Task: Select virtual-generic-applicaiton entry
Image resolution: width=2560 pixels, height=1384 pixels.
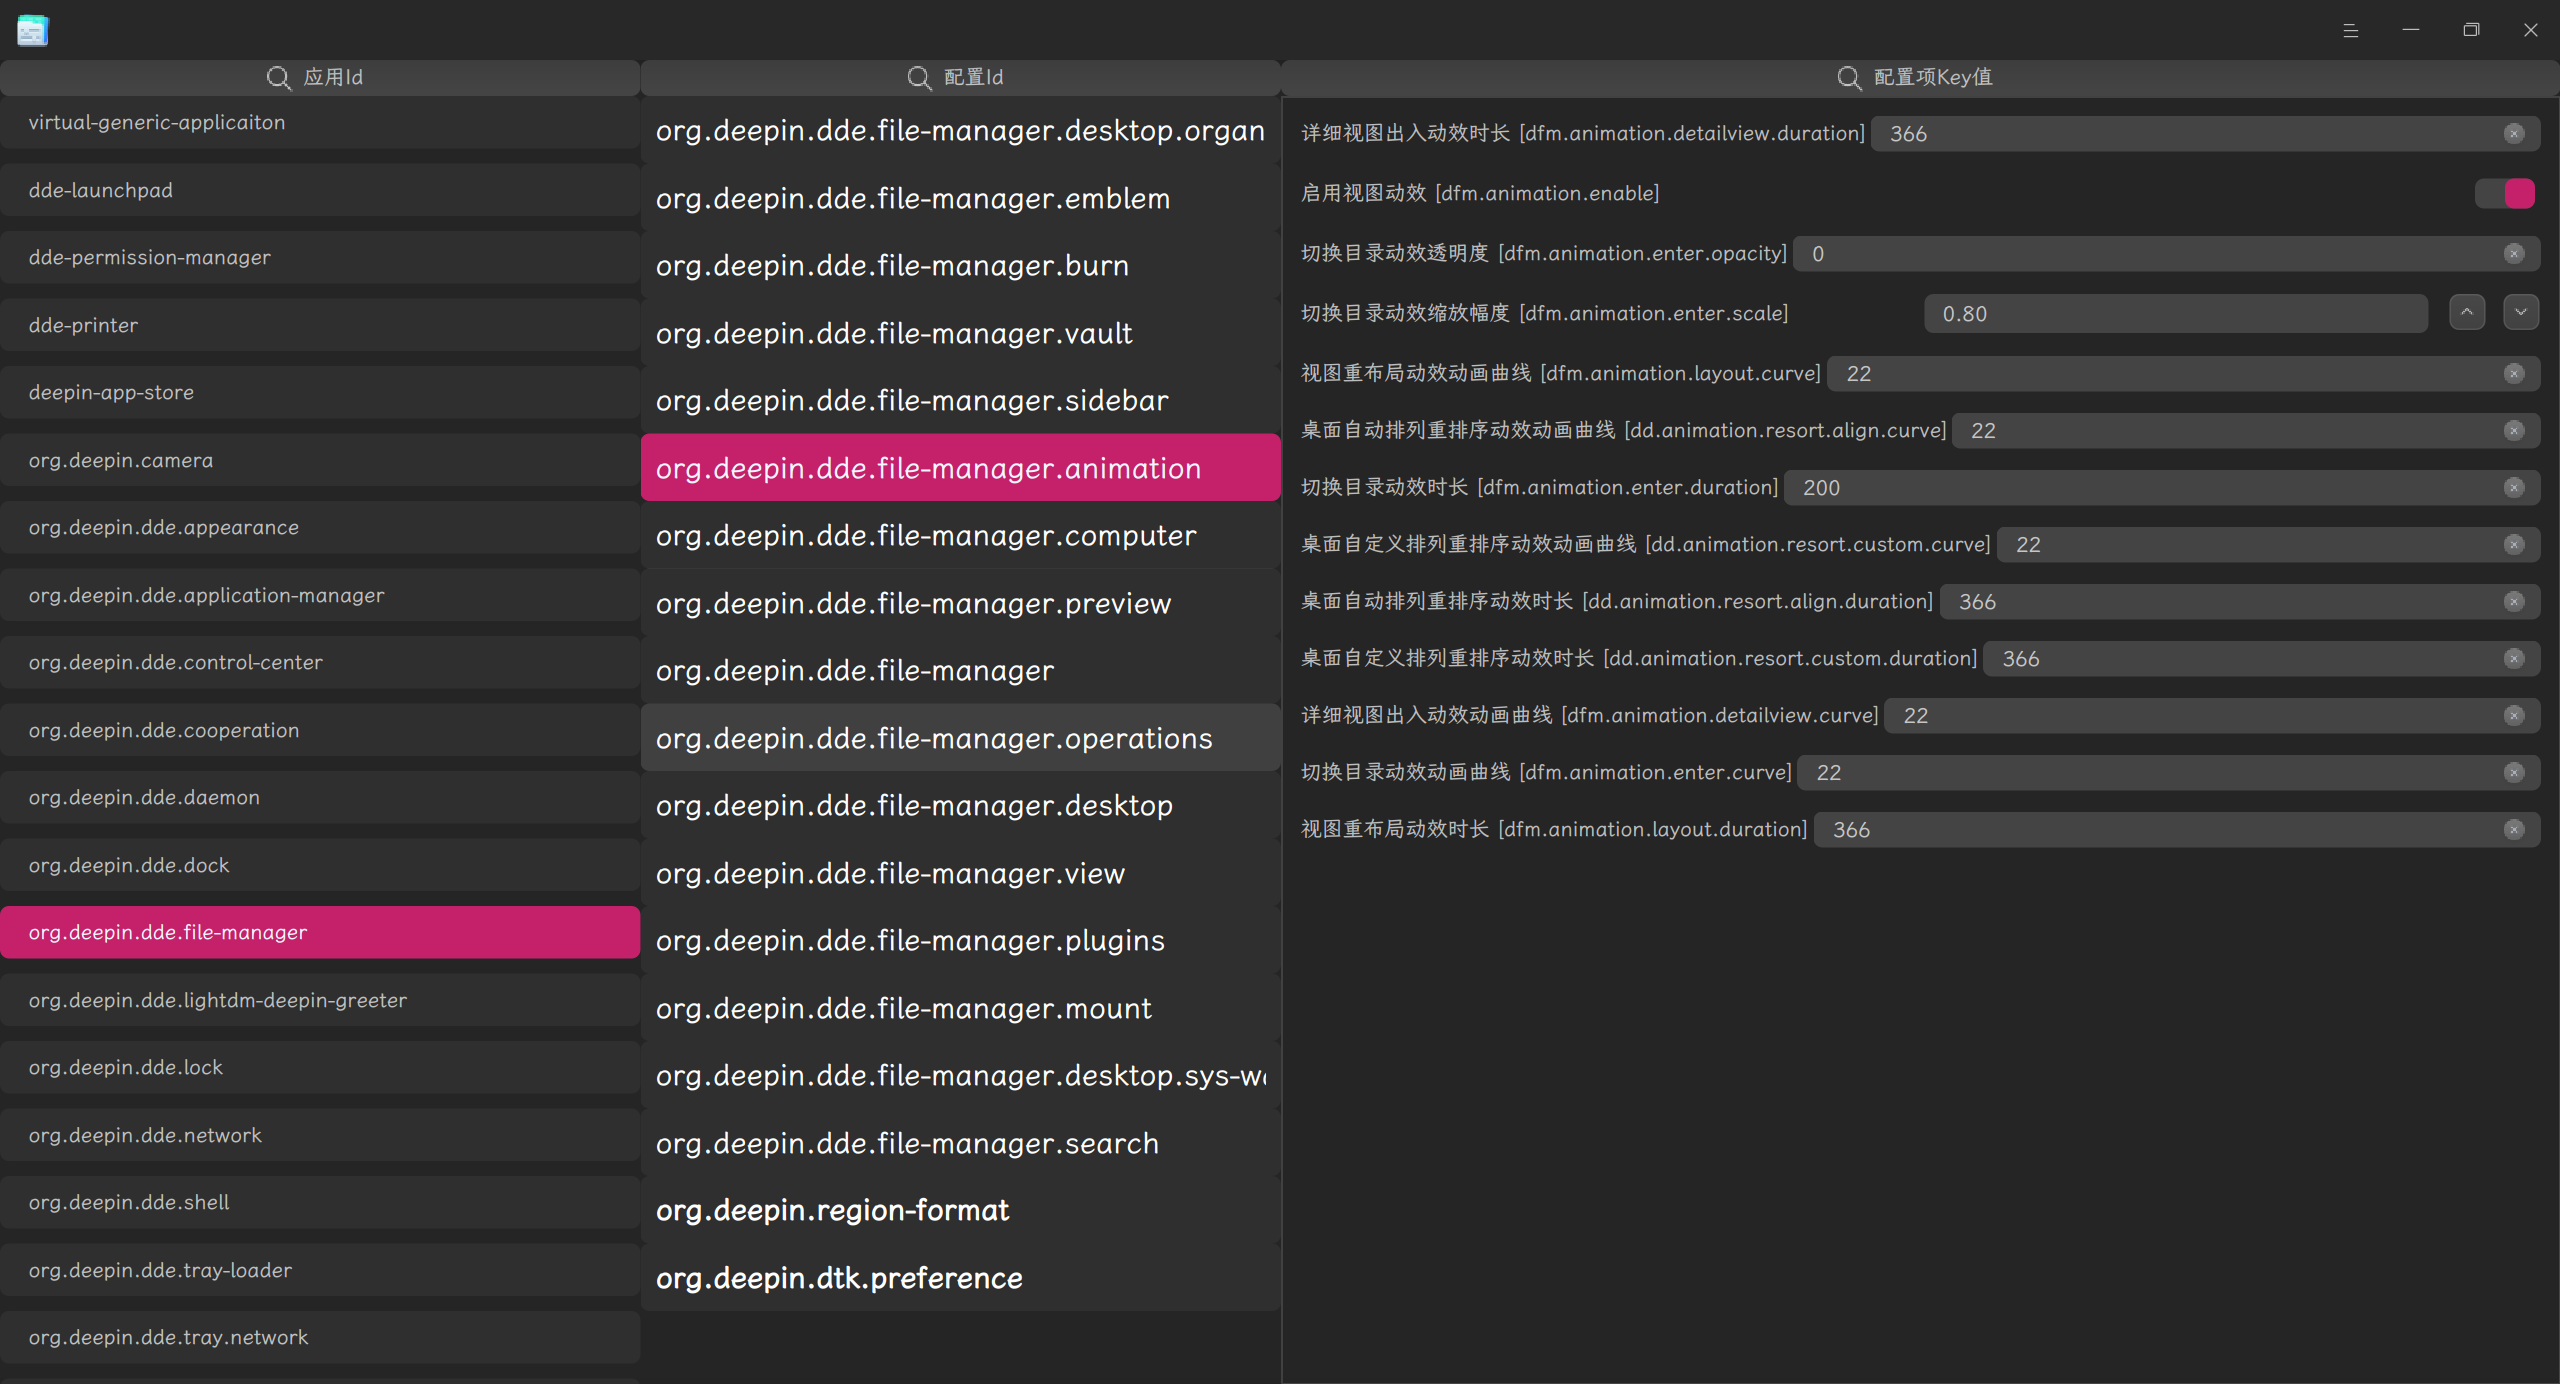Action: click(x=320, y=123)
